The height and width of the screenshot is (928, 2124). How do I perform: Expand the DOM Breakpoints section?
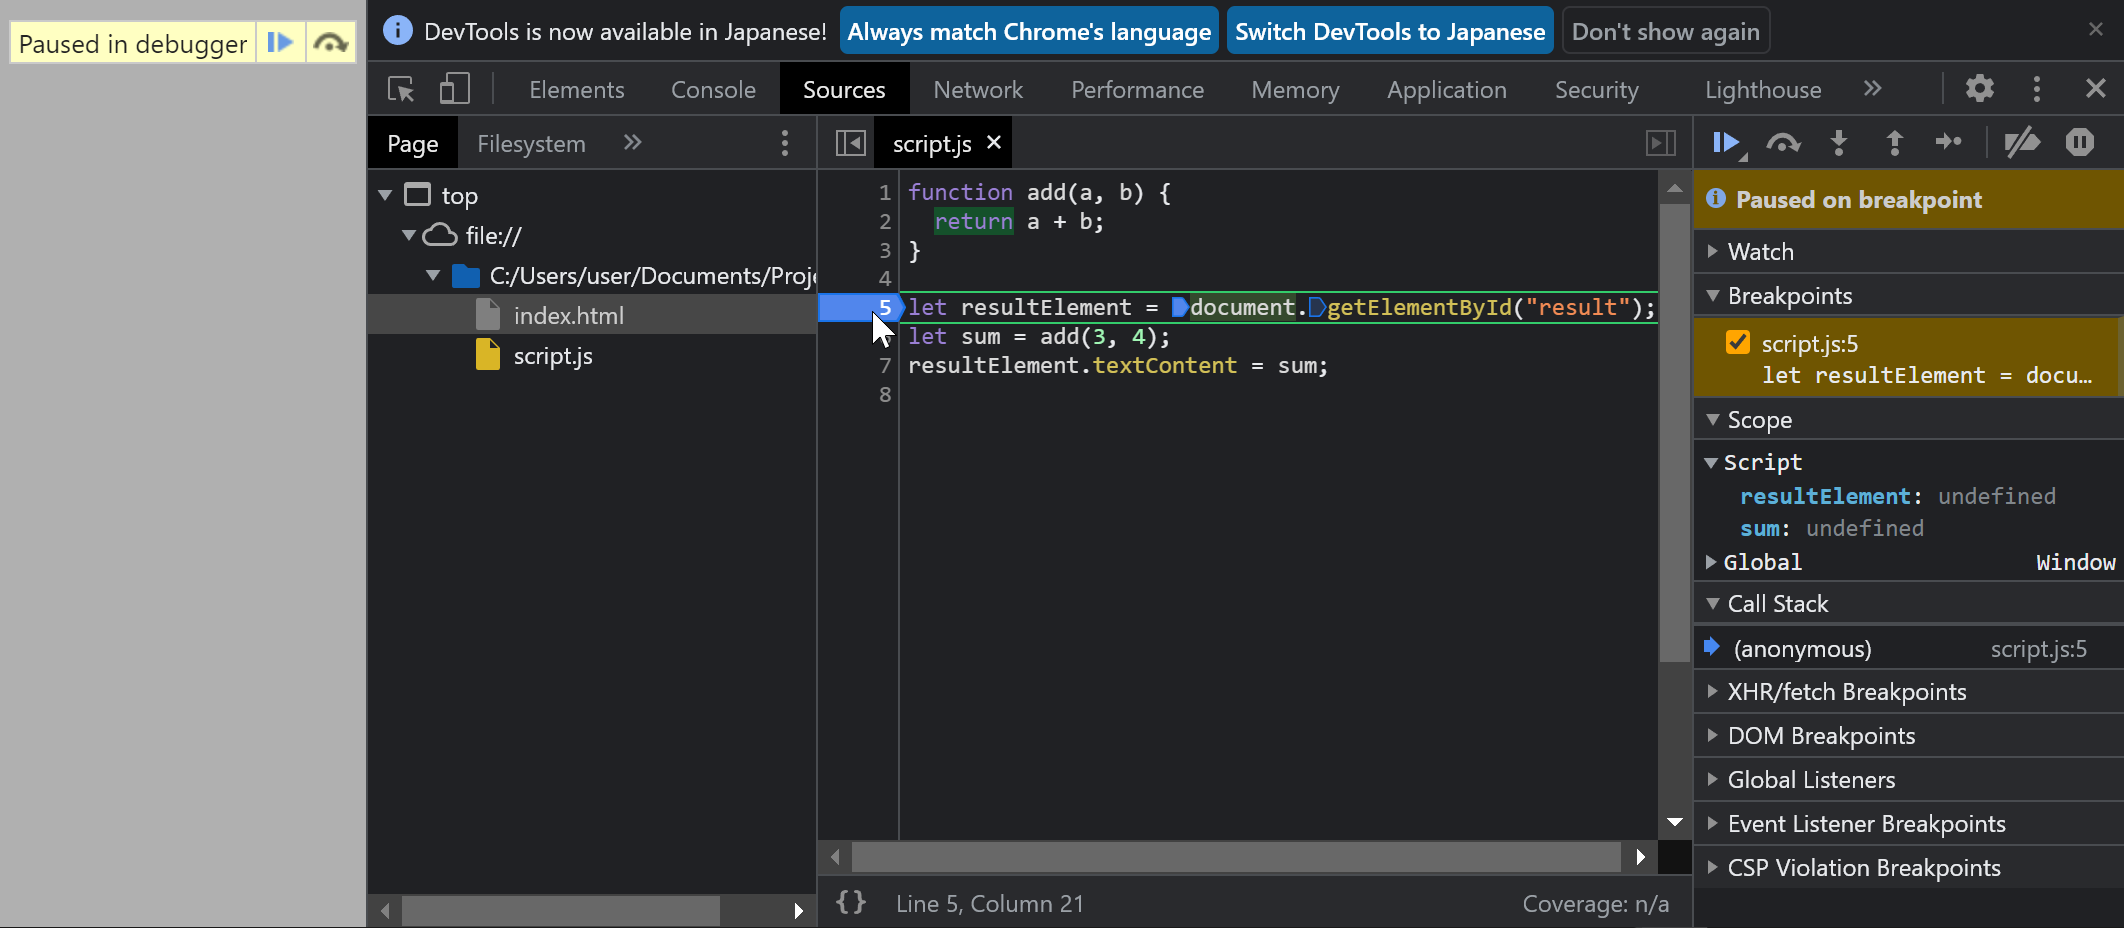(x=1820, y=736)
